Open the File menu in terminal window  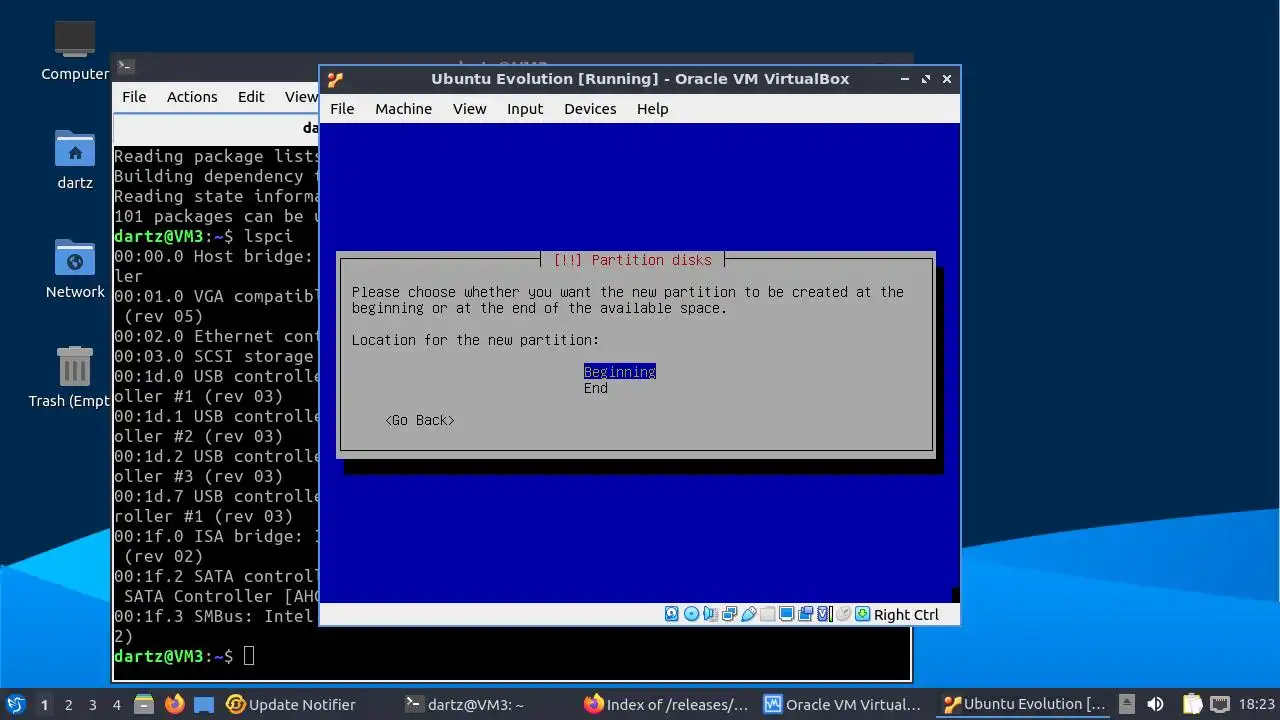[x=134, y=97]
